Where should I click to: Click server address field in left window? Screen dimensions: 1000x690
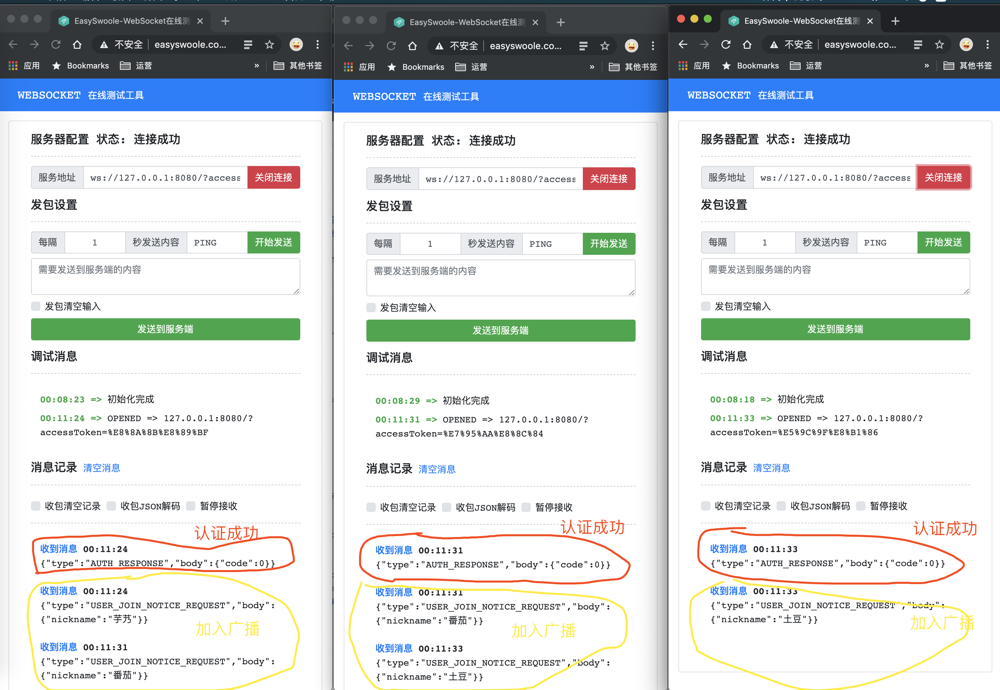point(165,178)
